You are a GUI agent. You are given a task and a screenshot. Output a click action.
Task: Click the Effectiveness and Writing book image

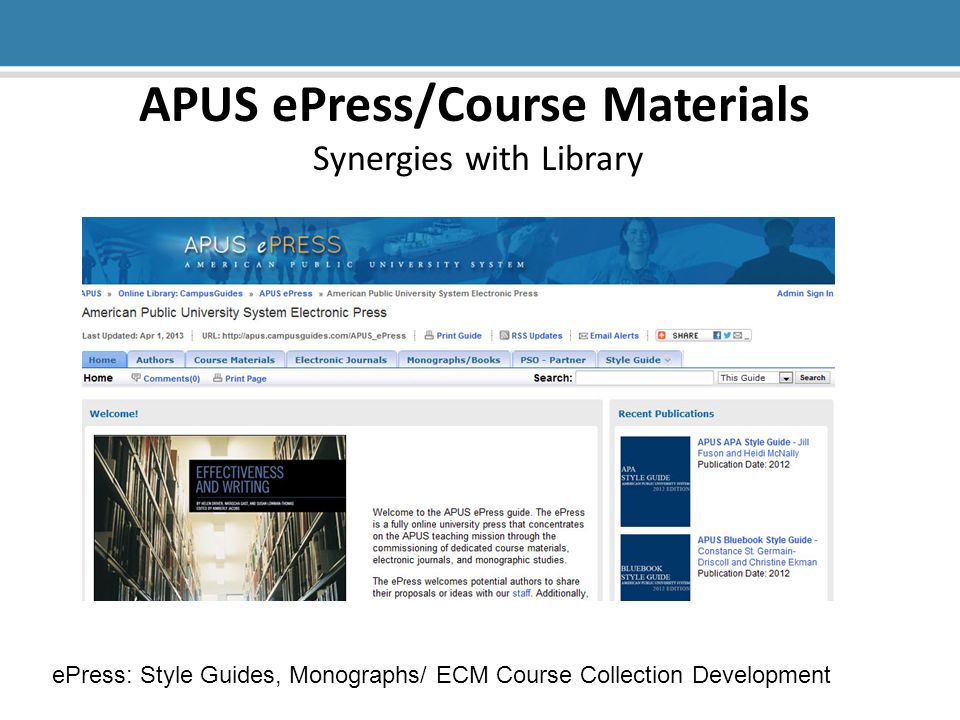[220, 518]
